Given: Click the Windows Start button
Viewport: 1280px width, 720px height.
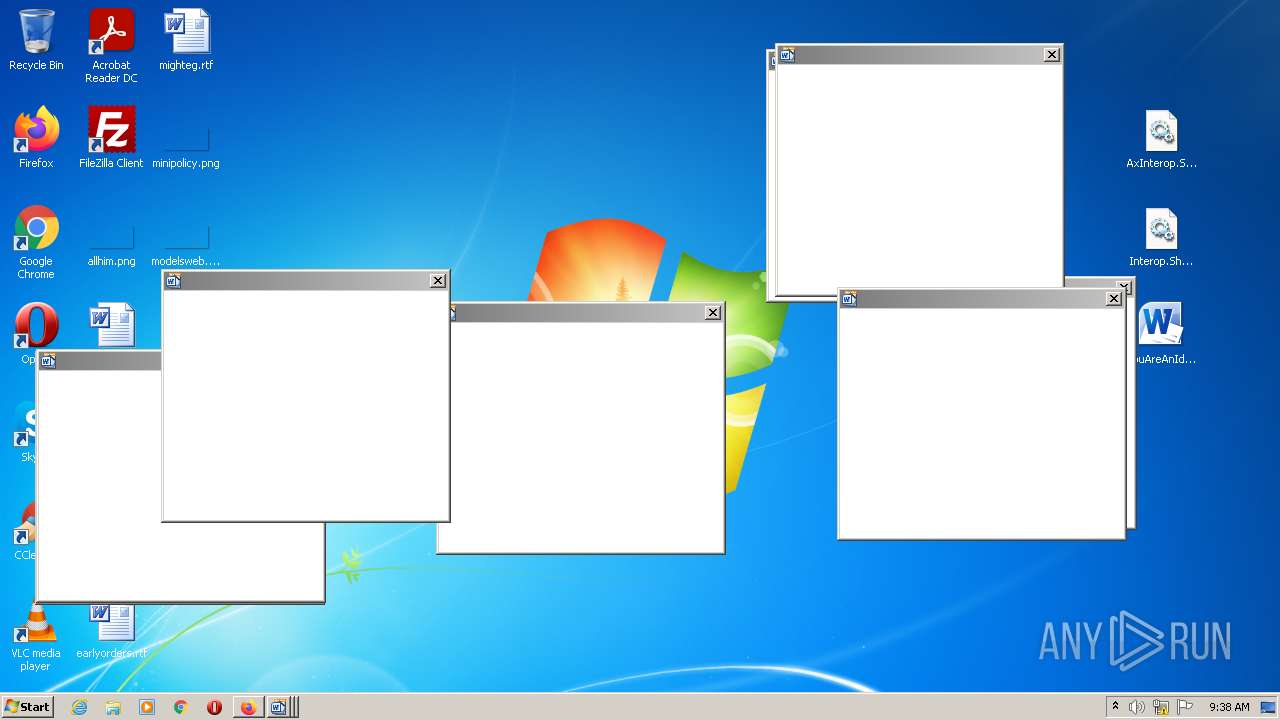Looking at the screenshot, I should [x=27, y=707].
